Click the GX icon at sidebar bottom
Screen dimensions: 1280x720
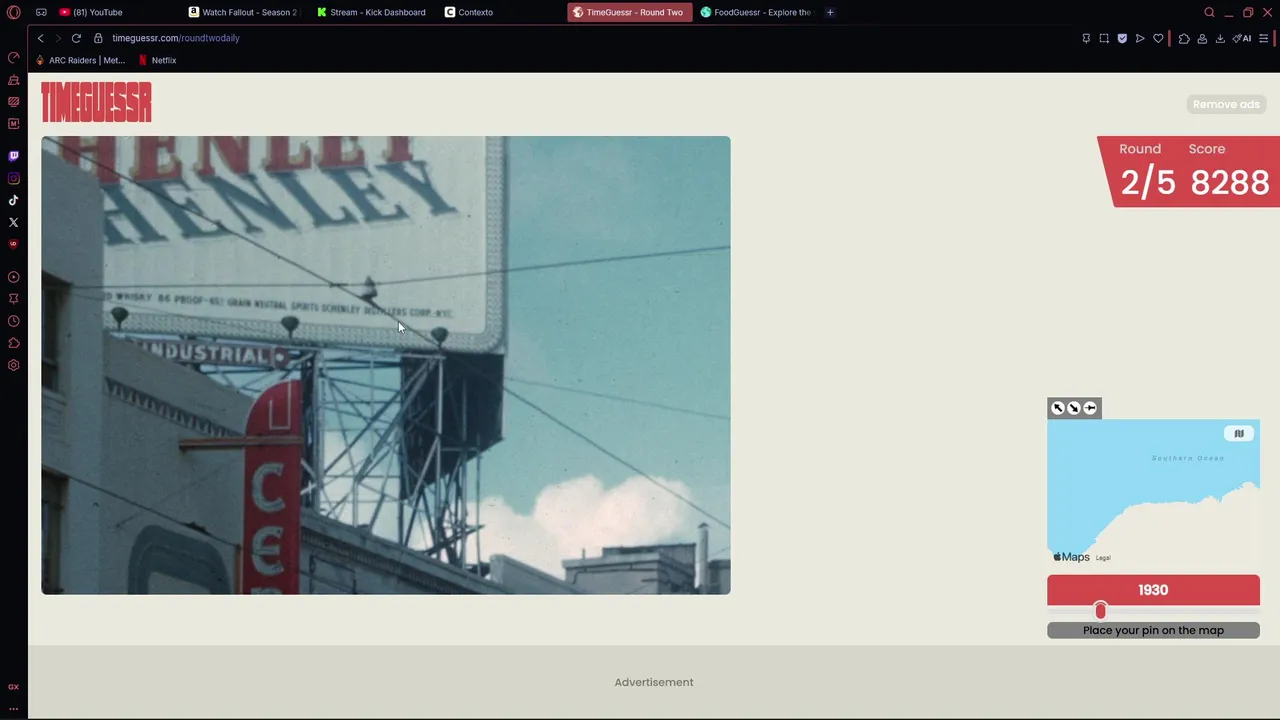(x=13, y=687)
